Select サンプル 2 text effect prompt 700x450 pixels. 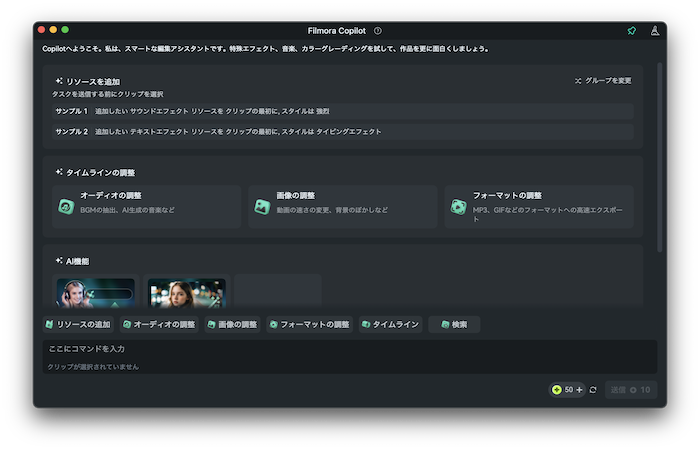[342, 132]
